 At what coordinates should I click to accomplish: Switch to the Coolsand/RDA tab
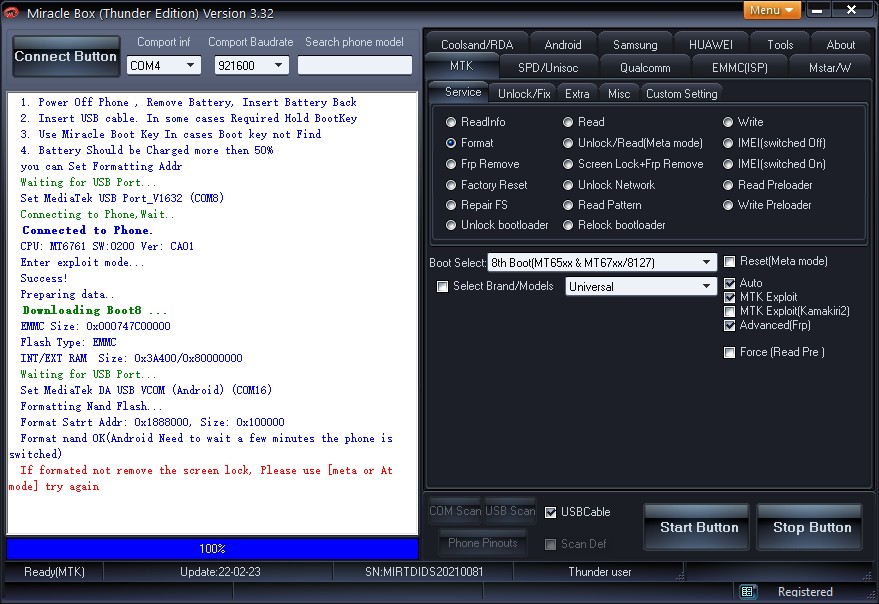click(476, 44)
